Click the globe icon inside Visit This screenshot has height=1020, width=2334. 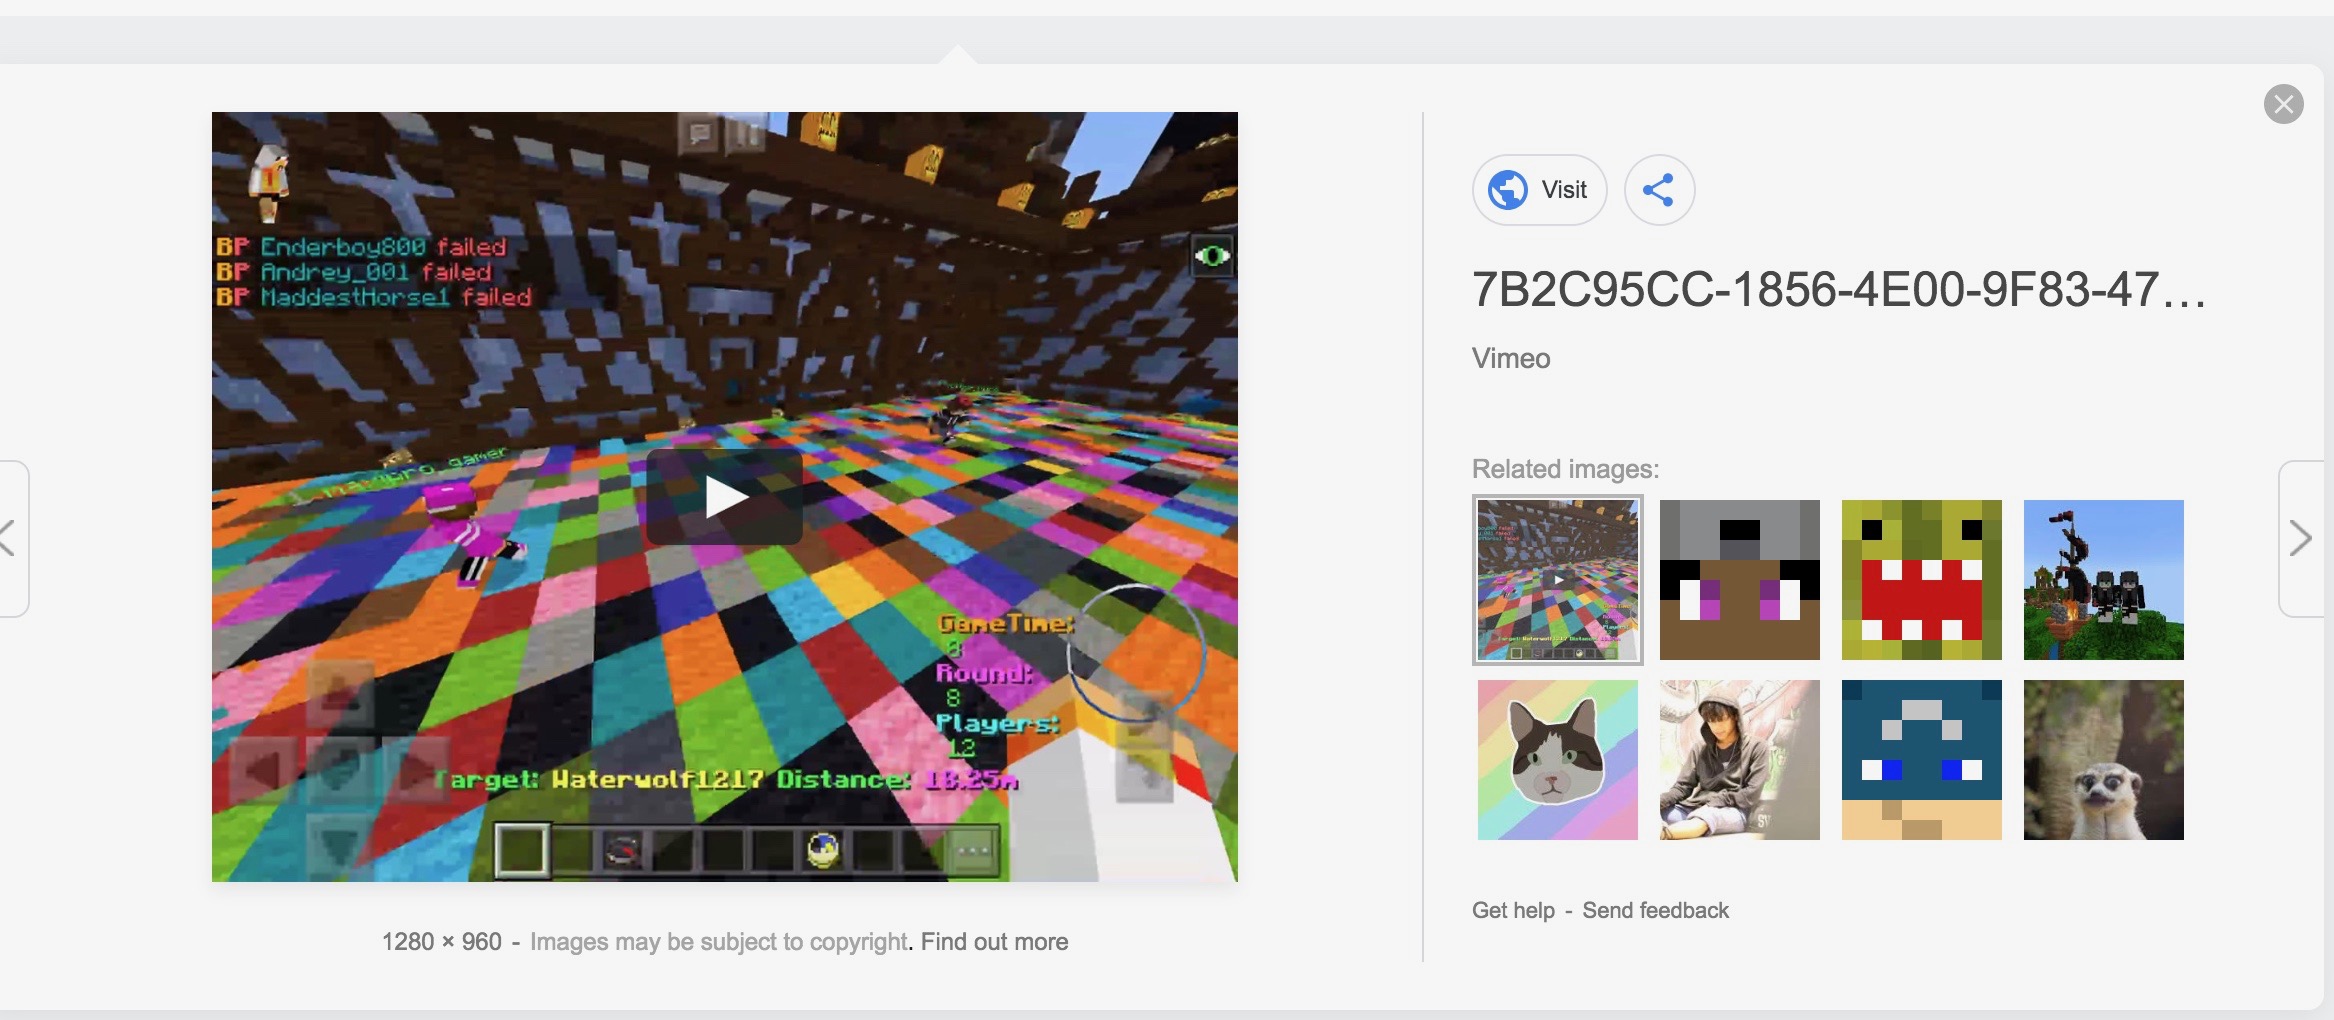tap(1508, 190)
